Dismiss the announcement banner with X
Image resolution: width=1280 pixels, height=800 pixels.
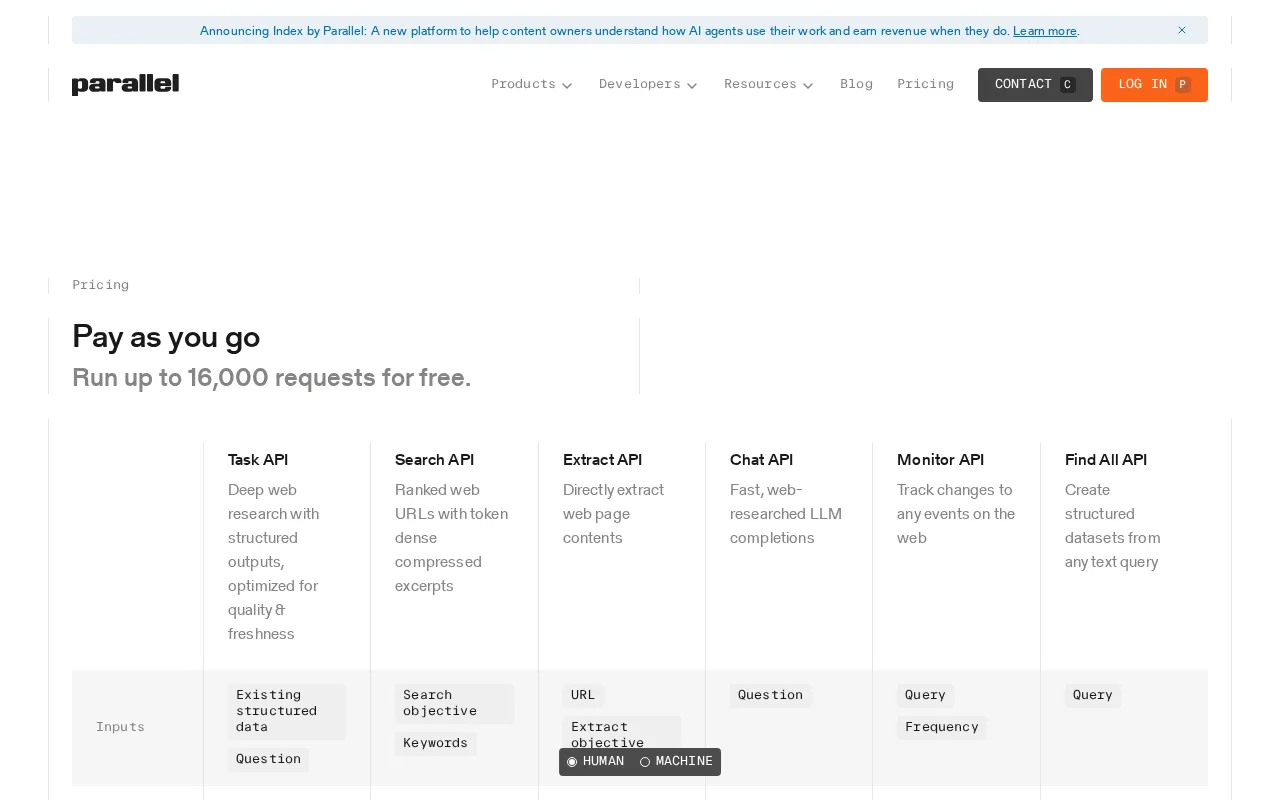click(x=1182, y=30)
